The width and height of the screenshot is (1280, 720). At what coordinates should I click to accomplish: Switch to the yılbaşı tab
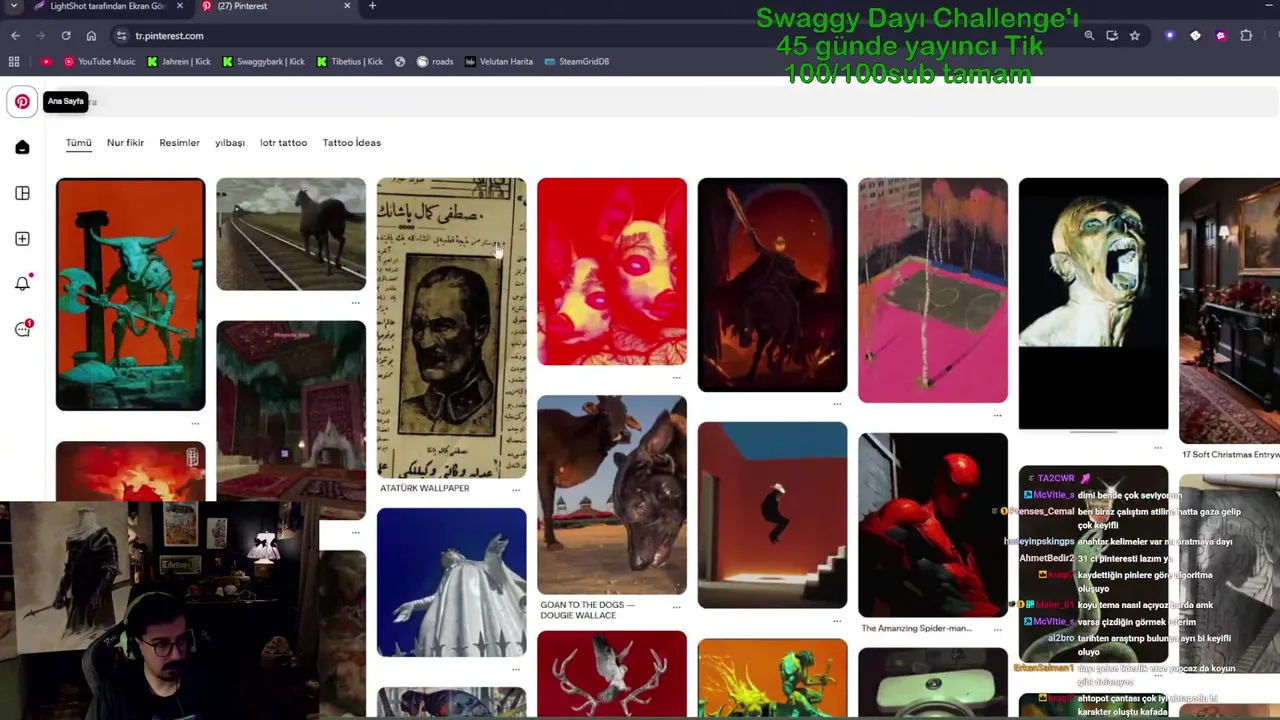click(x=230, y=143)
